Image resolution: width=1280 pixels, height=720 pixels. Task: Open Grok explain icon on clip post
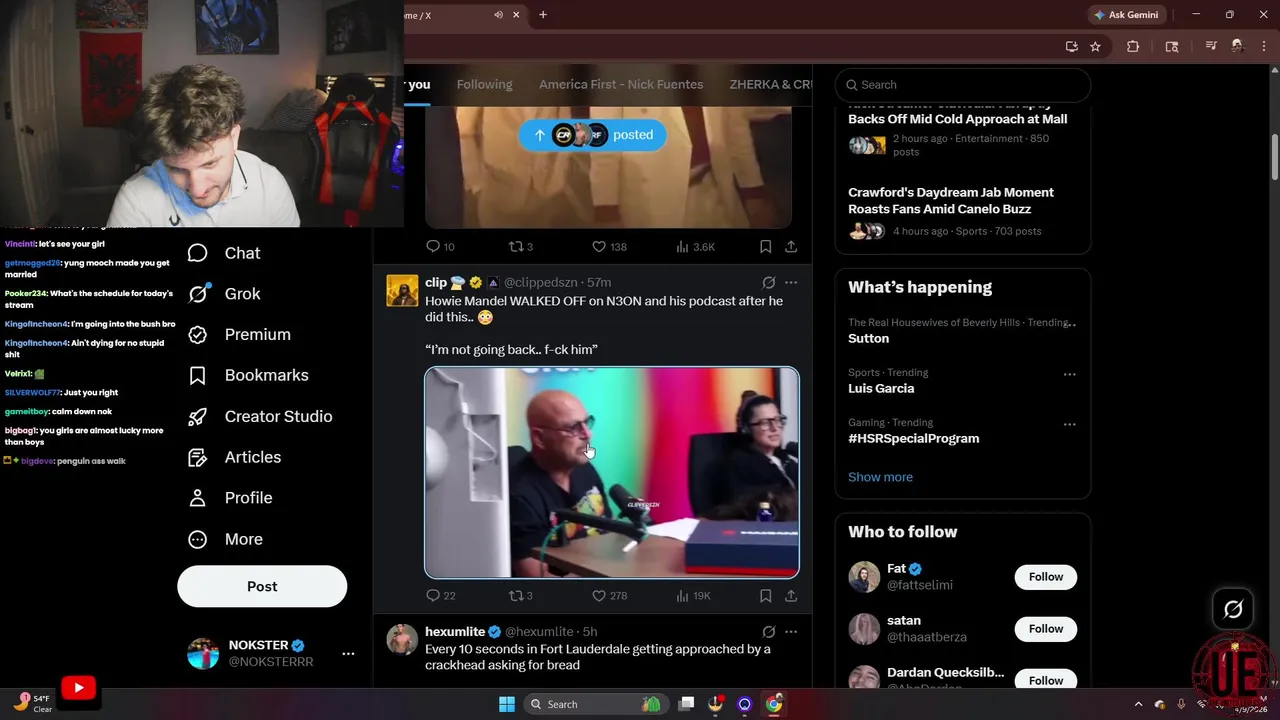[768, 282]
